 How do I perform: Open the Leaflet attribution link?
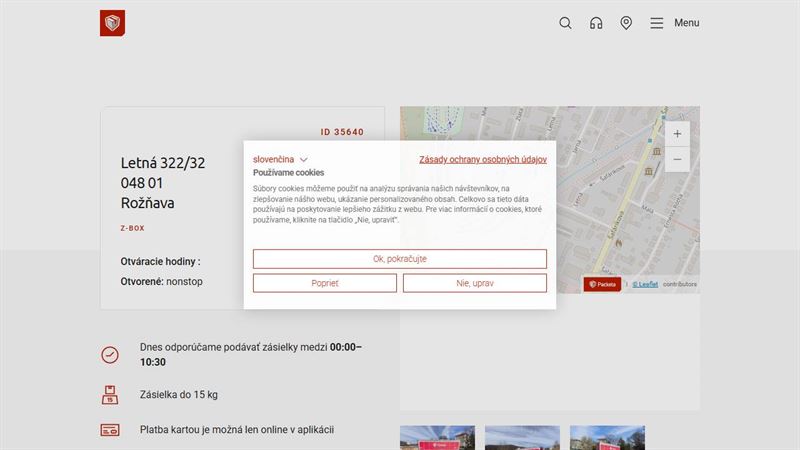645,284
